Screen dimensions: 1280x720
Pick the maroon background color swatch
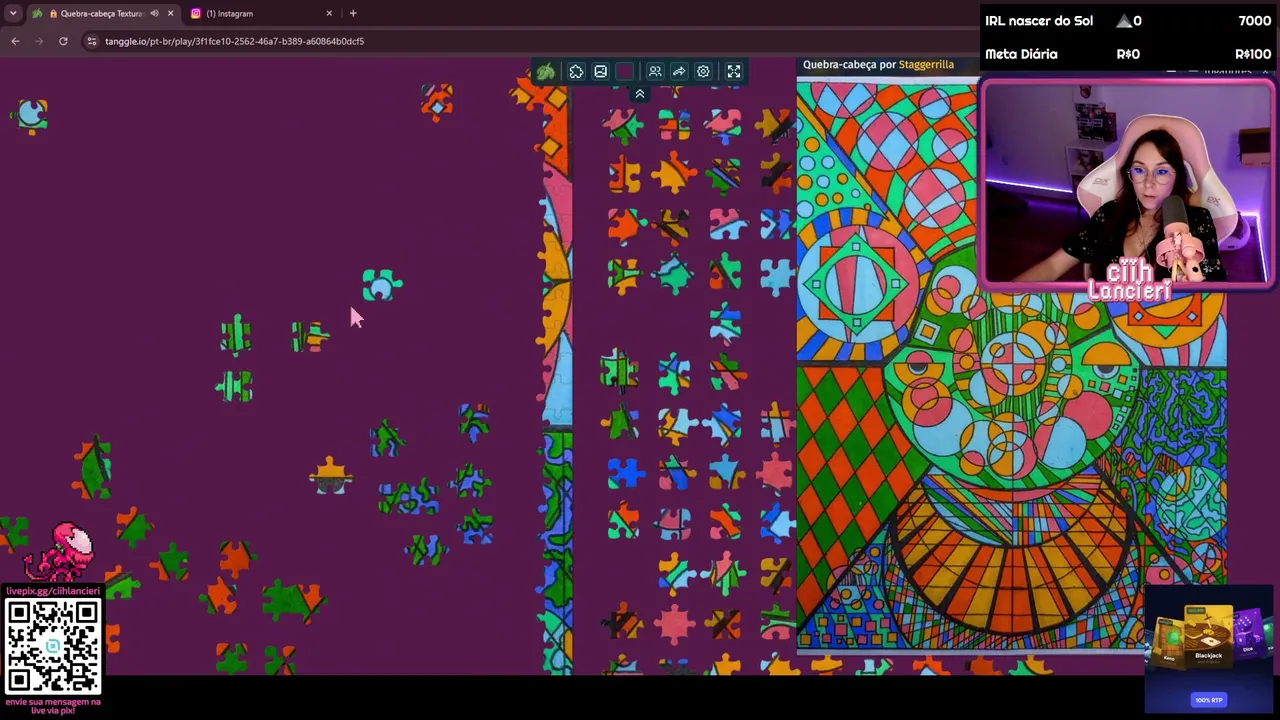625,72
